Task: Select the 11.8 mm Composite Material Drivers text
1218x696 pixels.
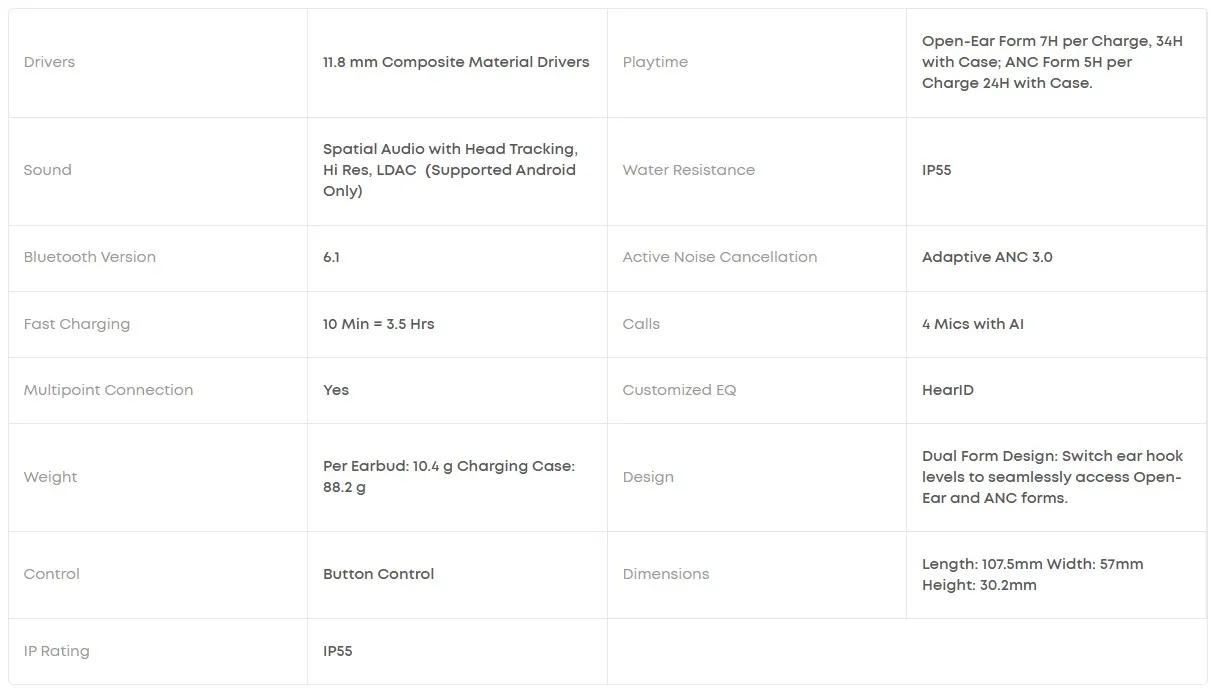Action: point(456,62)
